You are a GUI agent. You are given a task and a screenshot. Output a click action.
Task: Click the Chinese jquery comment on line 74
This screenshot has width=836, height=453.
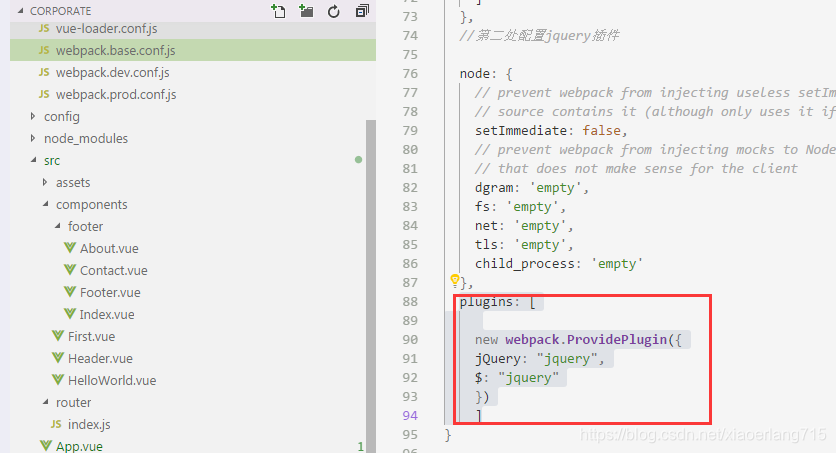click(x=539, y=36)
